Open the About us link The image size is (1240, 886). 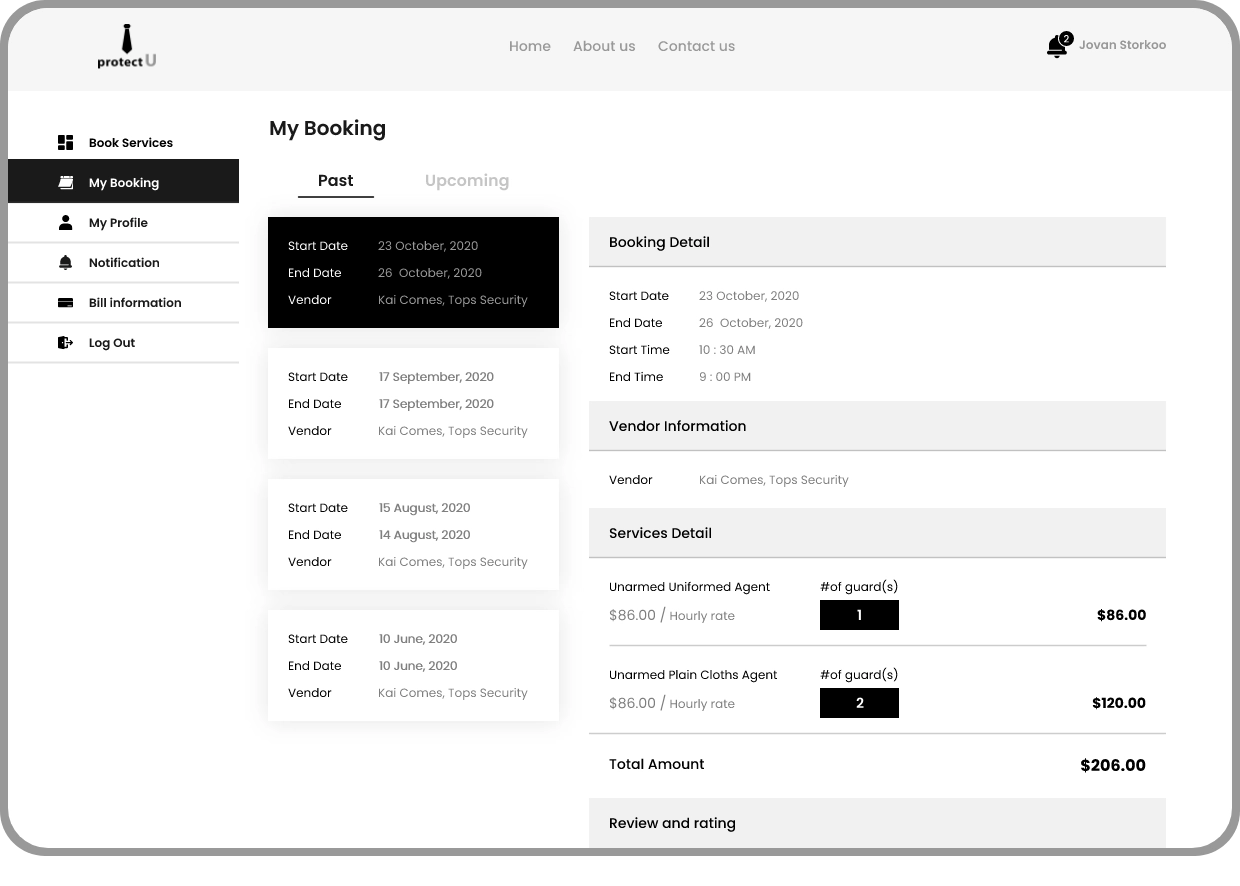(x=603, y=47)
